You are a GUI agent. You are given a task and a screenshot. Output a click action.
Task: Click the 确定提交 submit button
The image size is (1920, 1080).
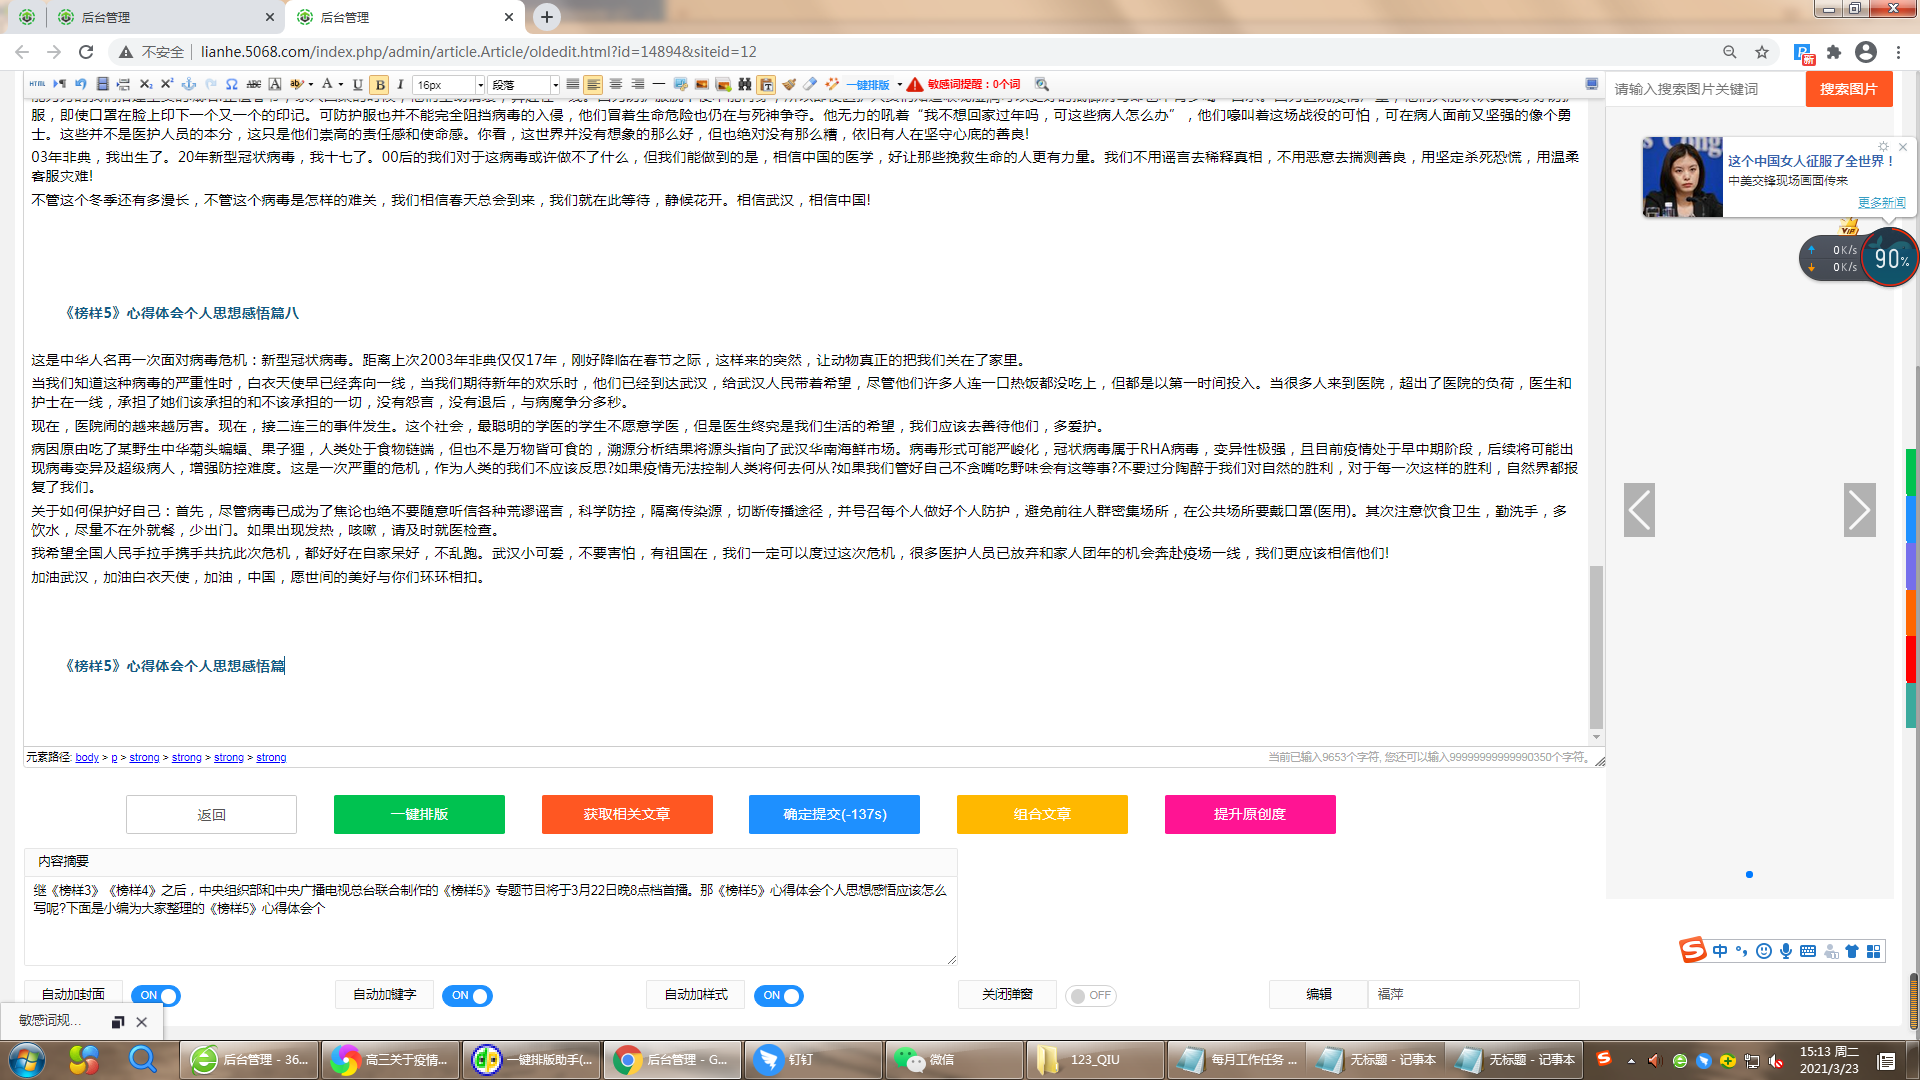tap(835, 814)
